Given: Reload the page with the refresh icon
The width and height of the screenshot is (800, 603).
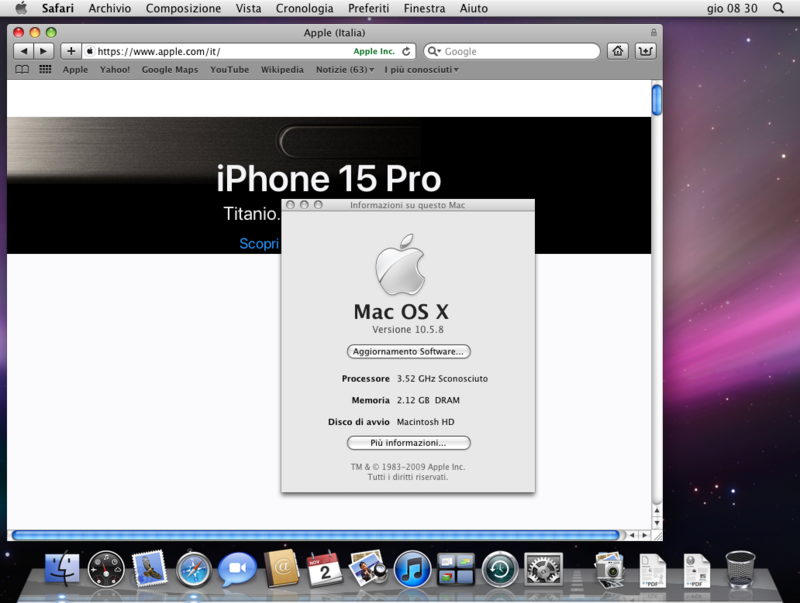Looking at the screenshot, I should click(406, 51).
